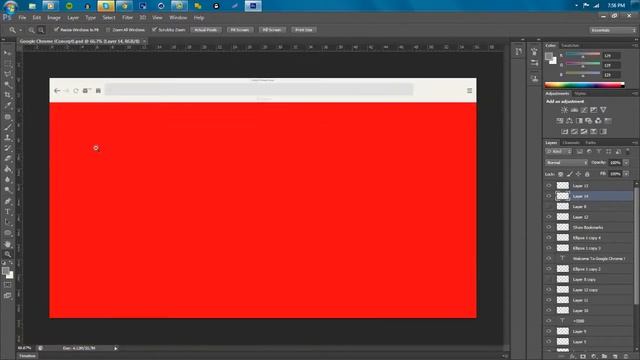
Task: Click the Fit Screen button
Action: click(x=240, y=30)
